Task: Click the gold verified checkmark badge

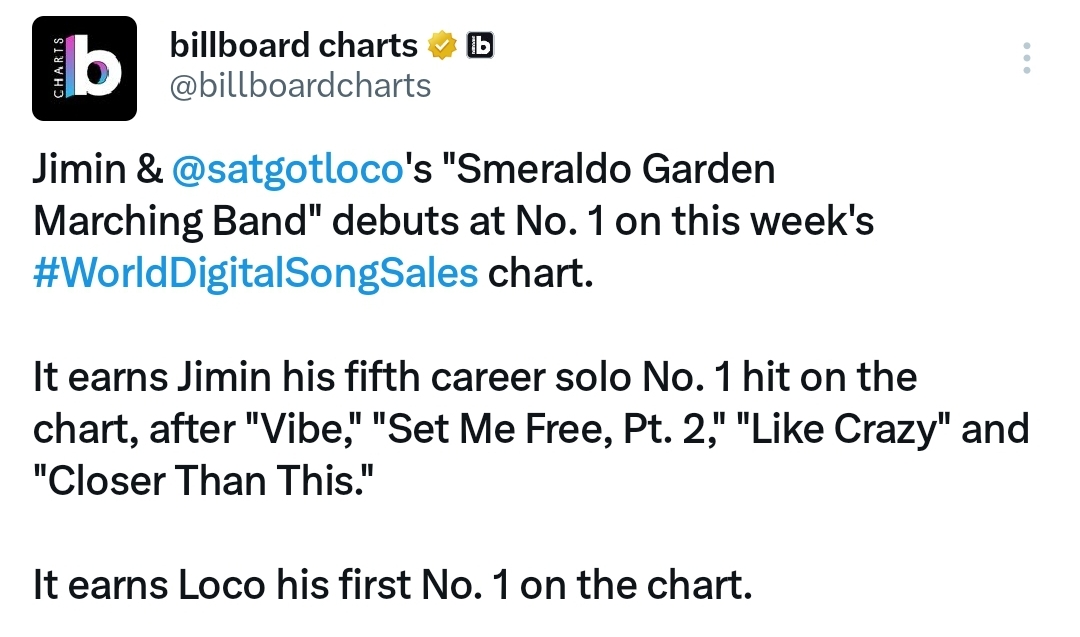Action: 442,45
